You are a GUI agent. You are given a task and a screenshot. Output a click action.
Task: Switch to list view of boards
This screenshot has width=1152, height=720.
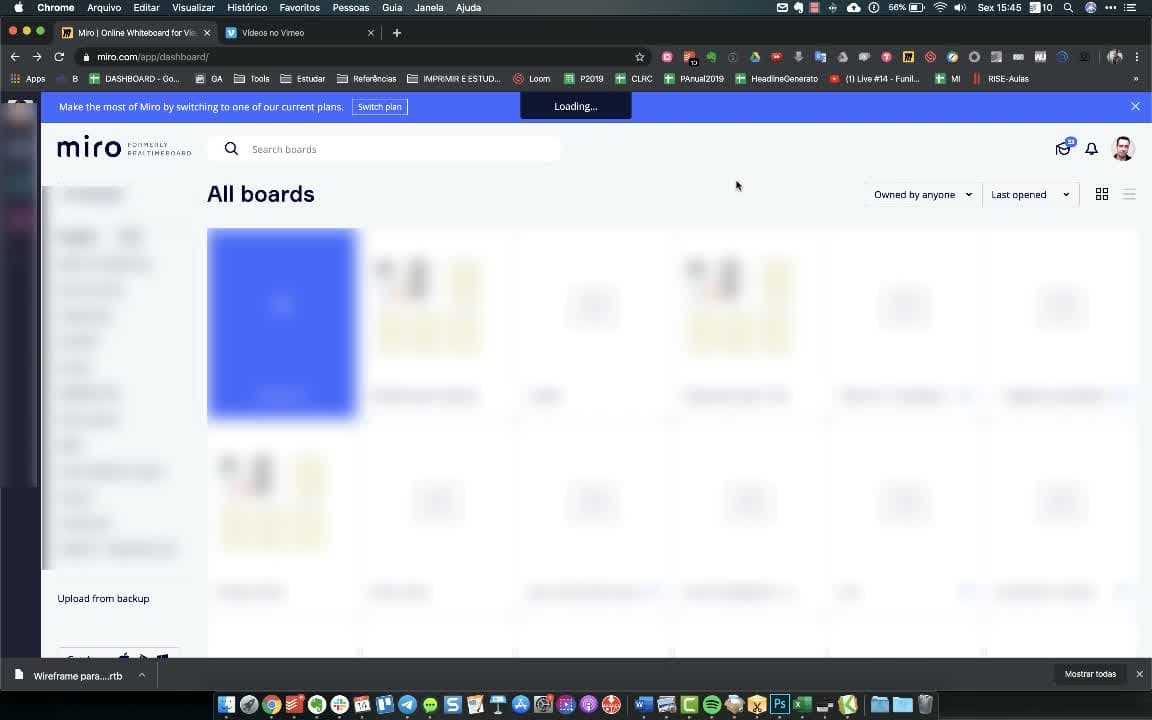coord(1129,194)
